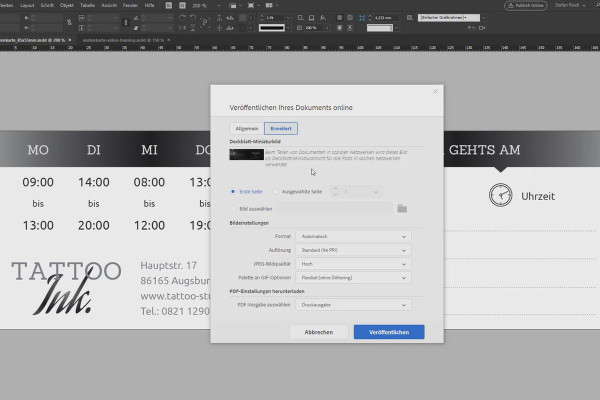Click the select container icon

click(219, 18)
